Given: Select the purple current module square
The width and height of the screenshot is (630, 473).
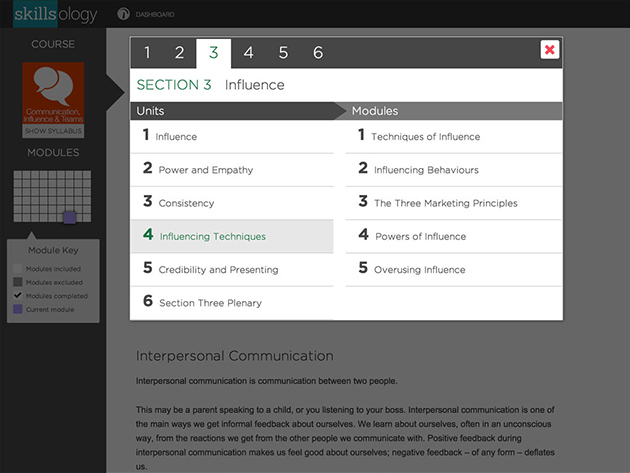Looking at the screenshot, I should tap(69, 217).
